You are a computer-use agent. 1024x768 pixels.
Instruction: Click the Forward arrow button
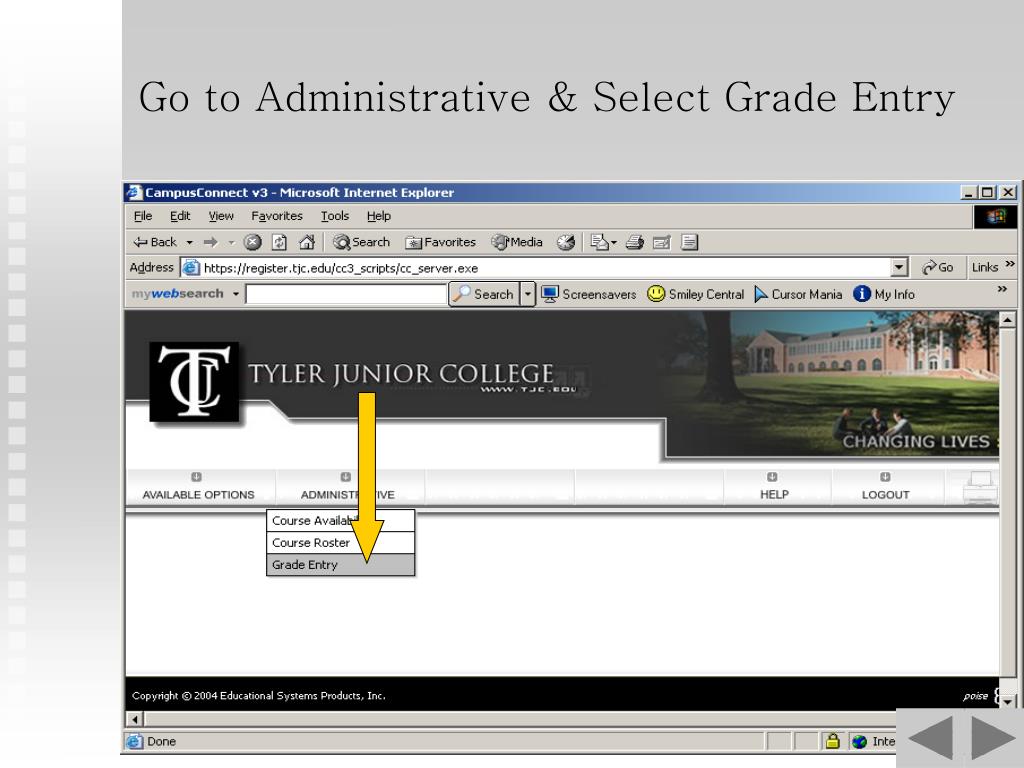pyautogui.click(x=210, y=242)
